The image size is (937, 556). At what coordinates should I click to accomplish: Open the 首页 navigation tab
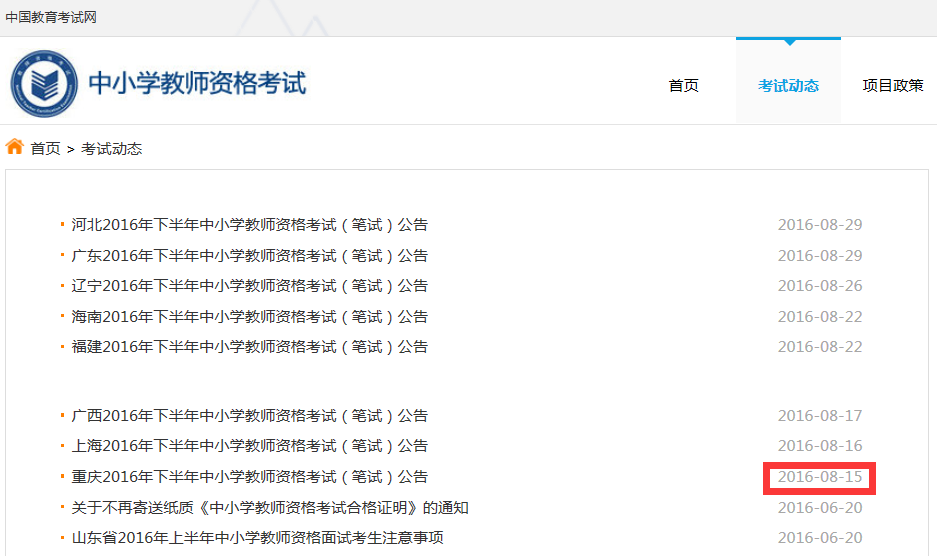tap(683, 86)
